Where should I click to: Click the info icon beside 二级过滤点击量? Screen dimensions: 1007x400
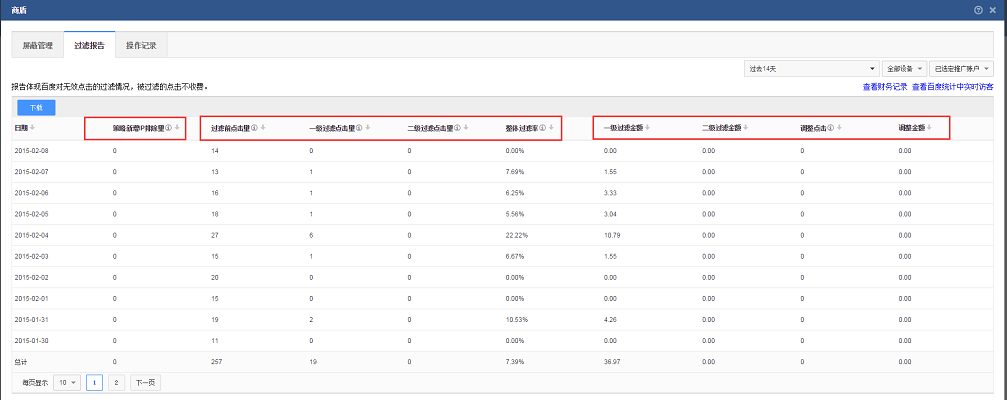pos(457,128)
